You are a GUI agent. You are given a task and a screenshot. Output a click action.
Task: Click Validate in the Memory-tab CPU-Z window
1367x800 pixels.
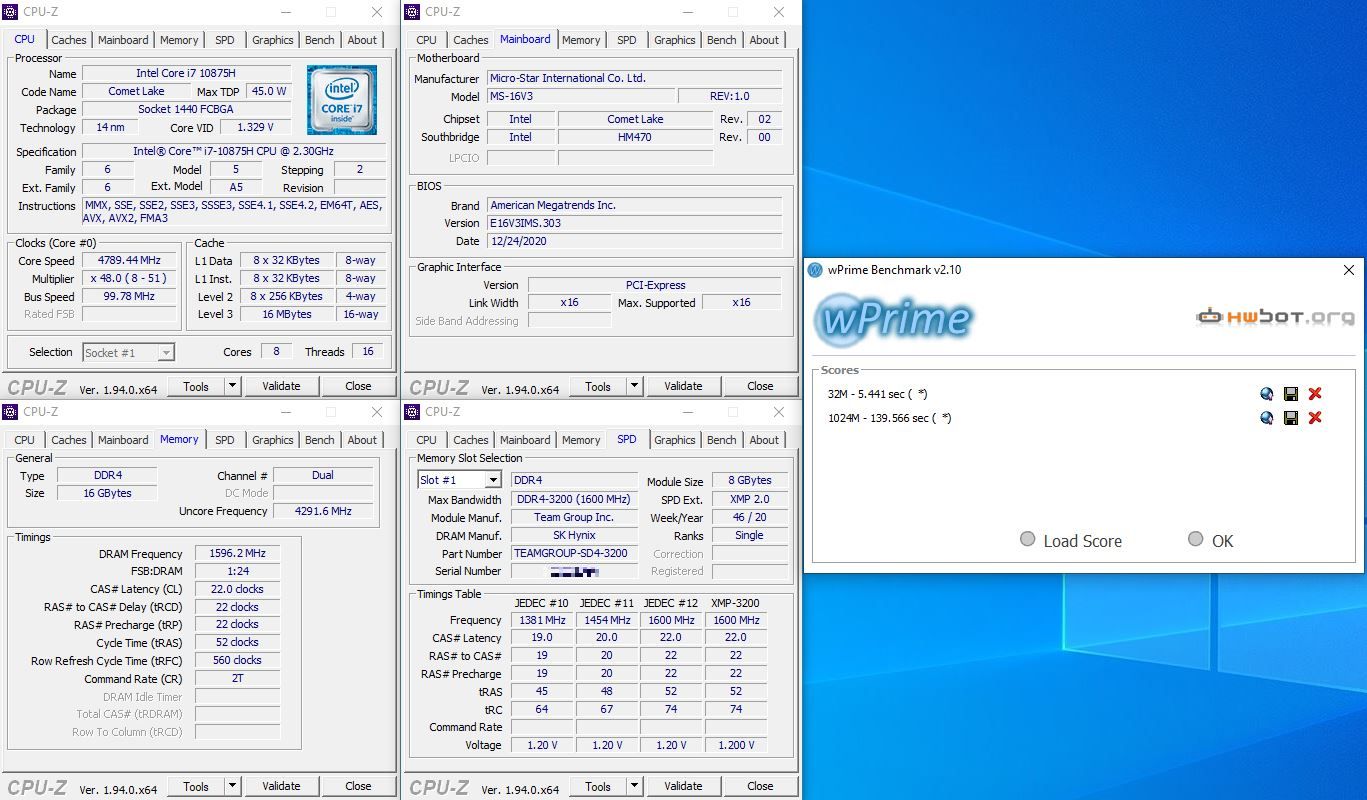pyautogui.click(x=281, y=786)
